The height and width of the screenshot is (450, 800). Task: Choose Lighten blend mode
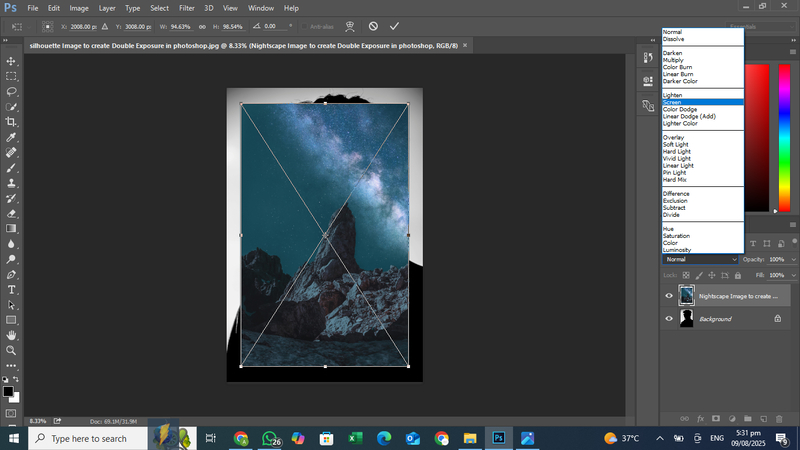point(703,95)
